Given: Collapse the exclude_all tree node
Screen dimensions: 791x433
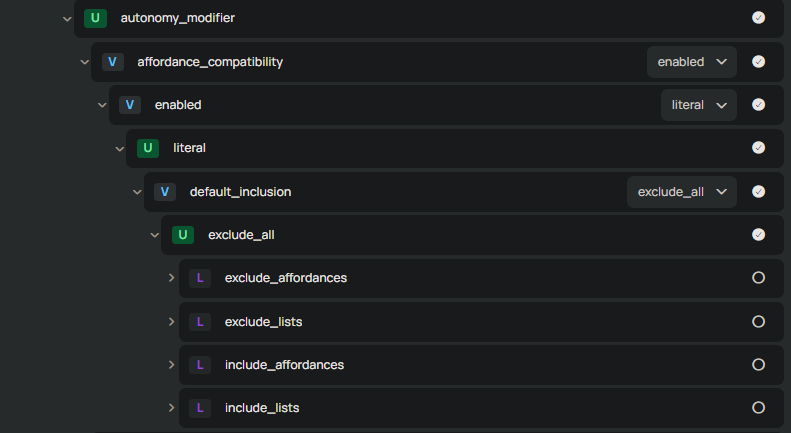Looking at the screenshot, I should coord(155,235).
